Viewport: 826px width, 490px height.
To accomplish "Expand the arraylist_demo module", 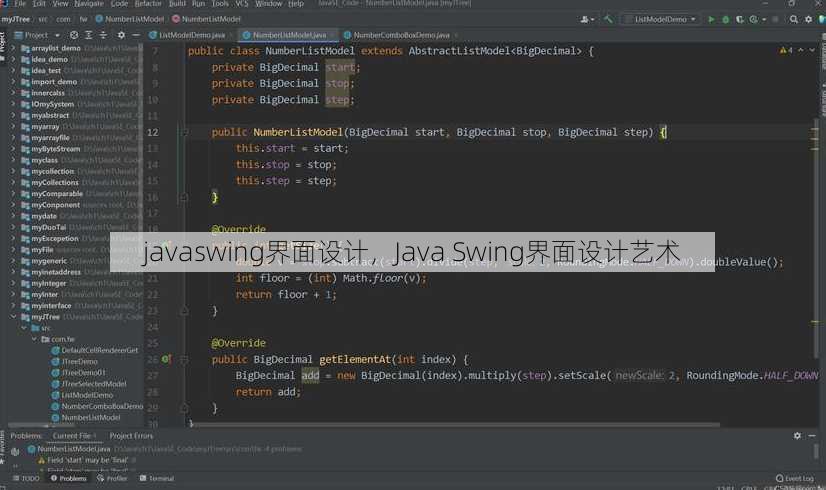I will [x=13, y=48].
